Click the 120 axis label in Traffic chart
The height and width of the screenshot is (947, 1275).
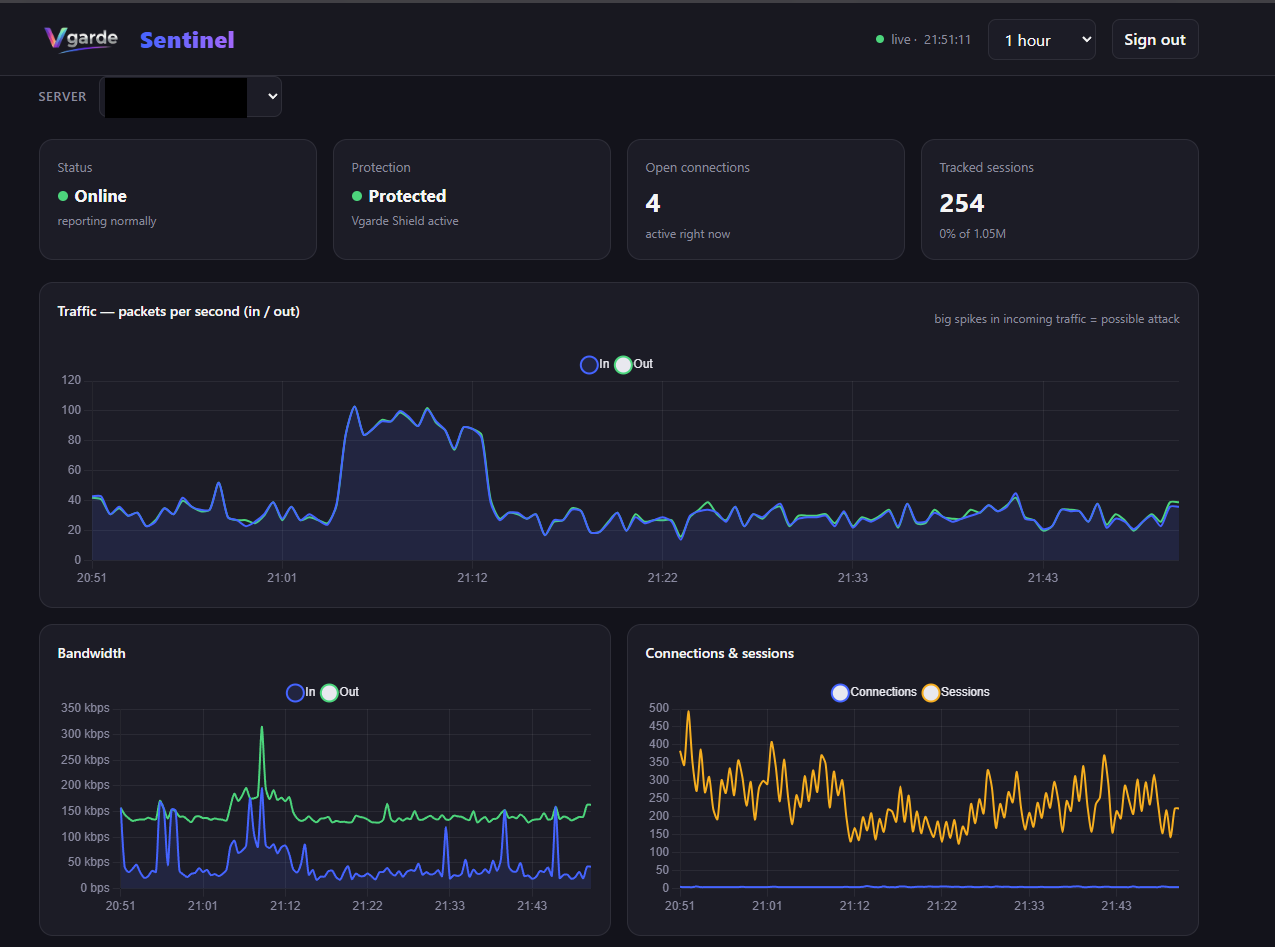pyautogui.click(x=71, y=380)
